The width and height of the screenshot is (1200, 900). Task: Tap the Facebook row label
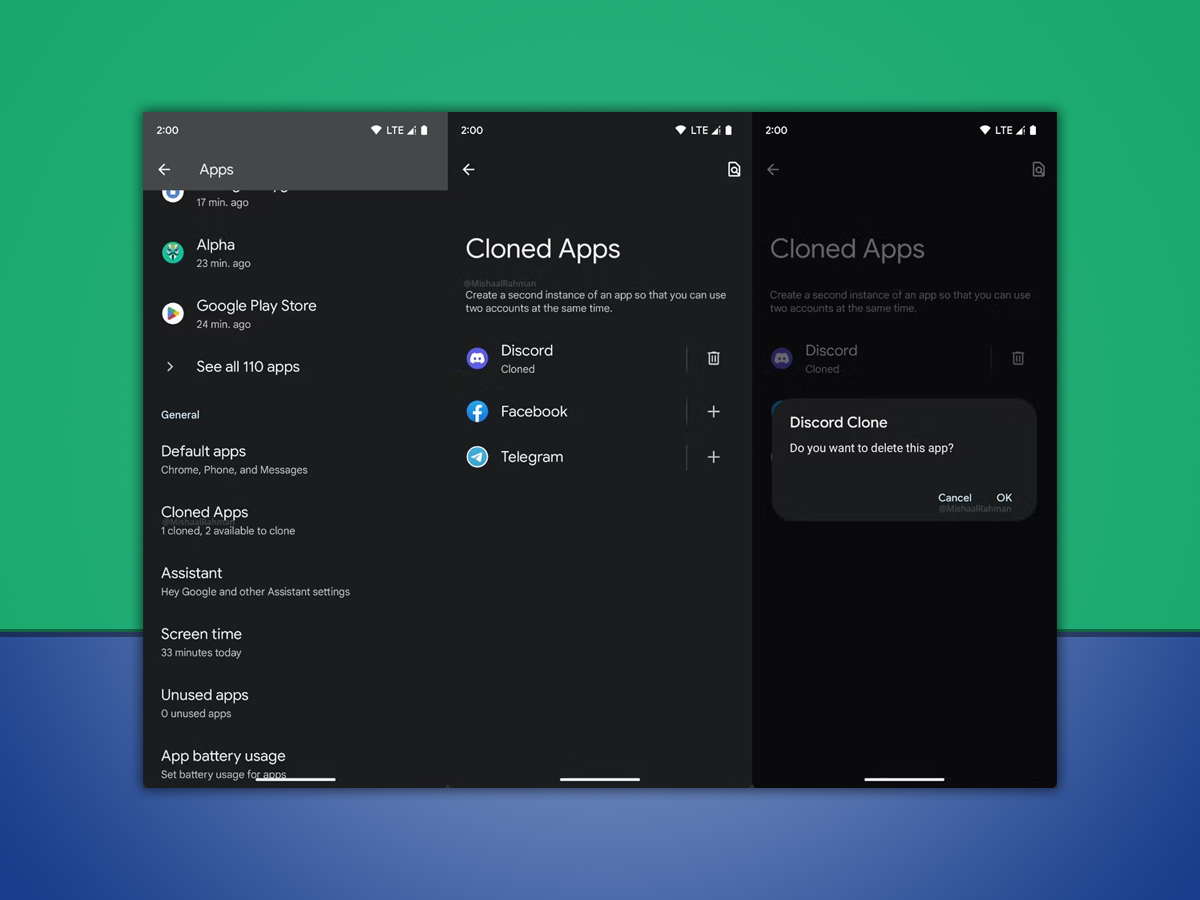tap(534, 412)
